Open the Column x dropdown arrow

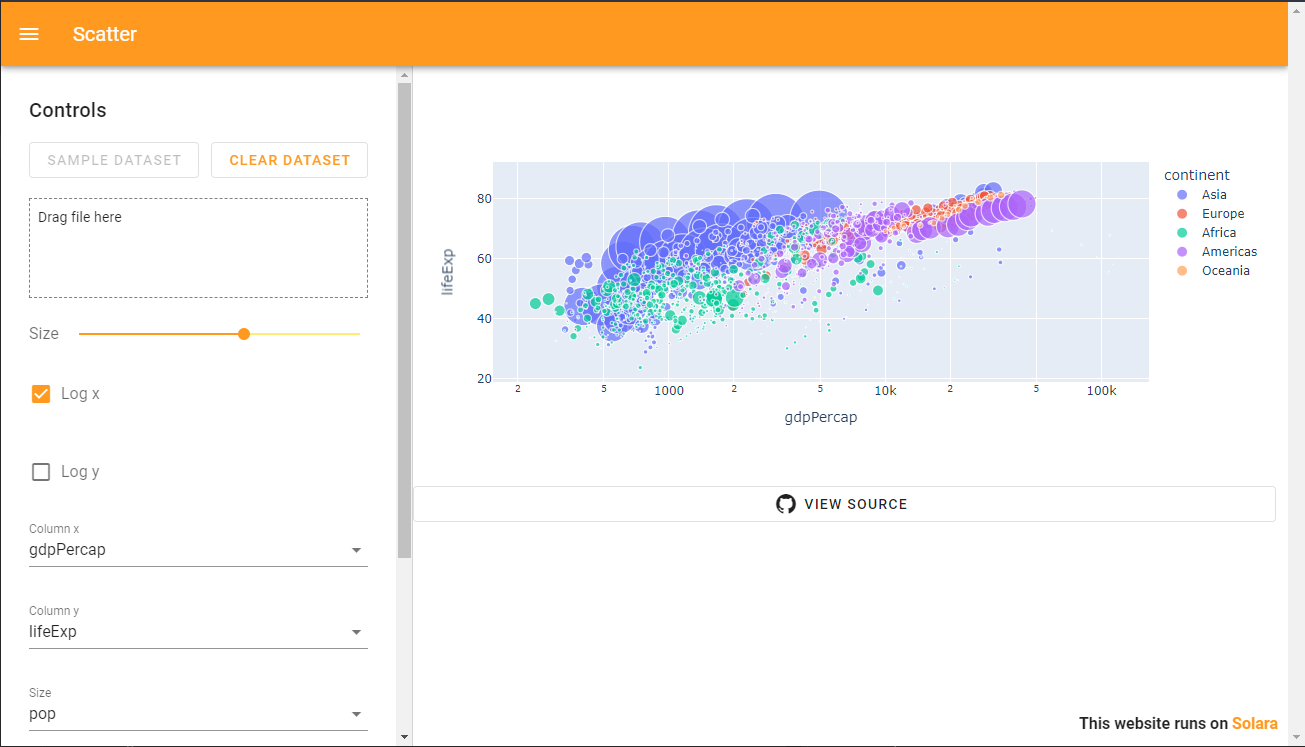356,550
